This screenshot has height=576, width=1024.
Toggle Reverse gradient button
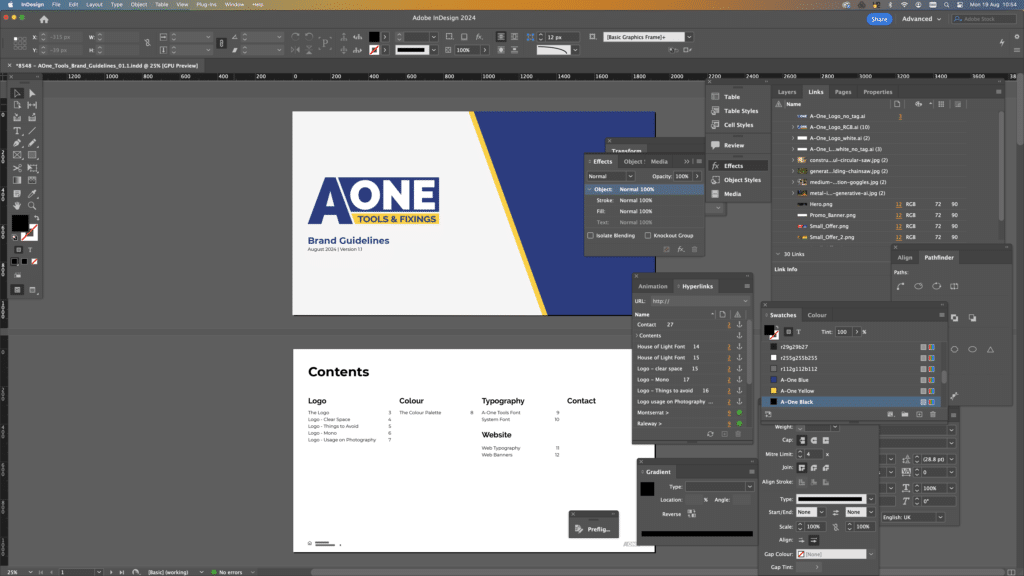click(692, 514)
